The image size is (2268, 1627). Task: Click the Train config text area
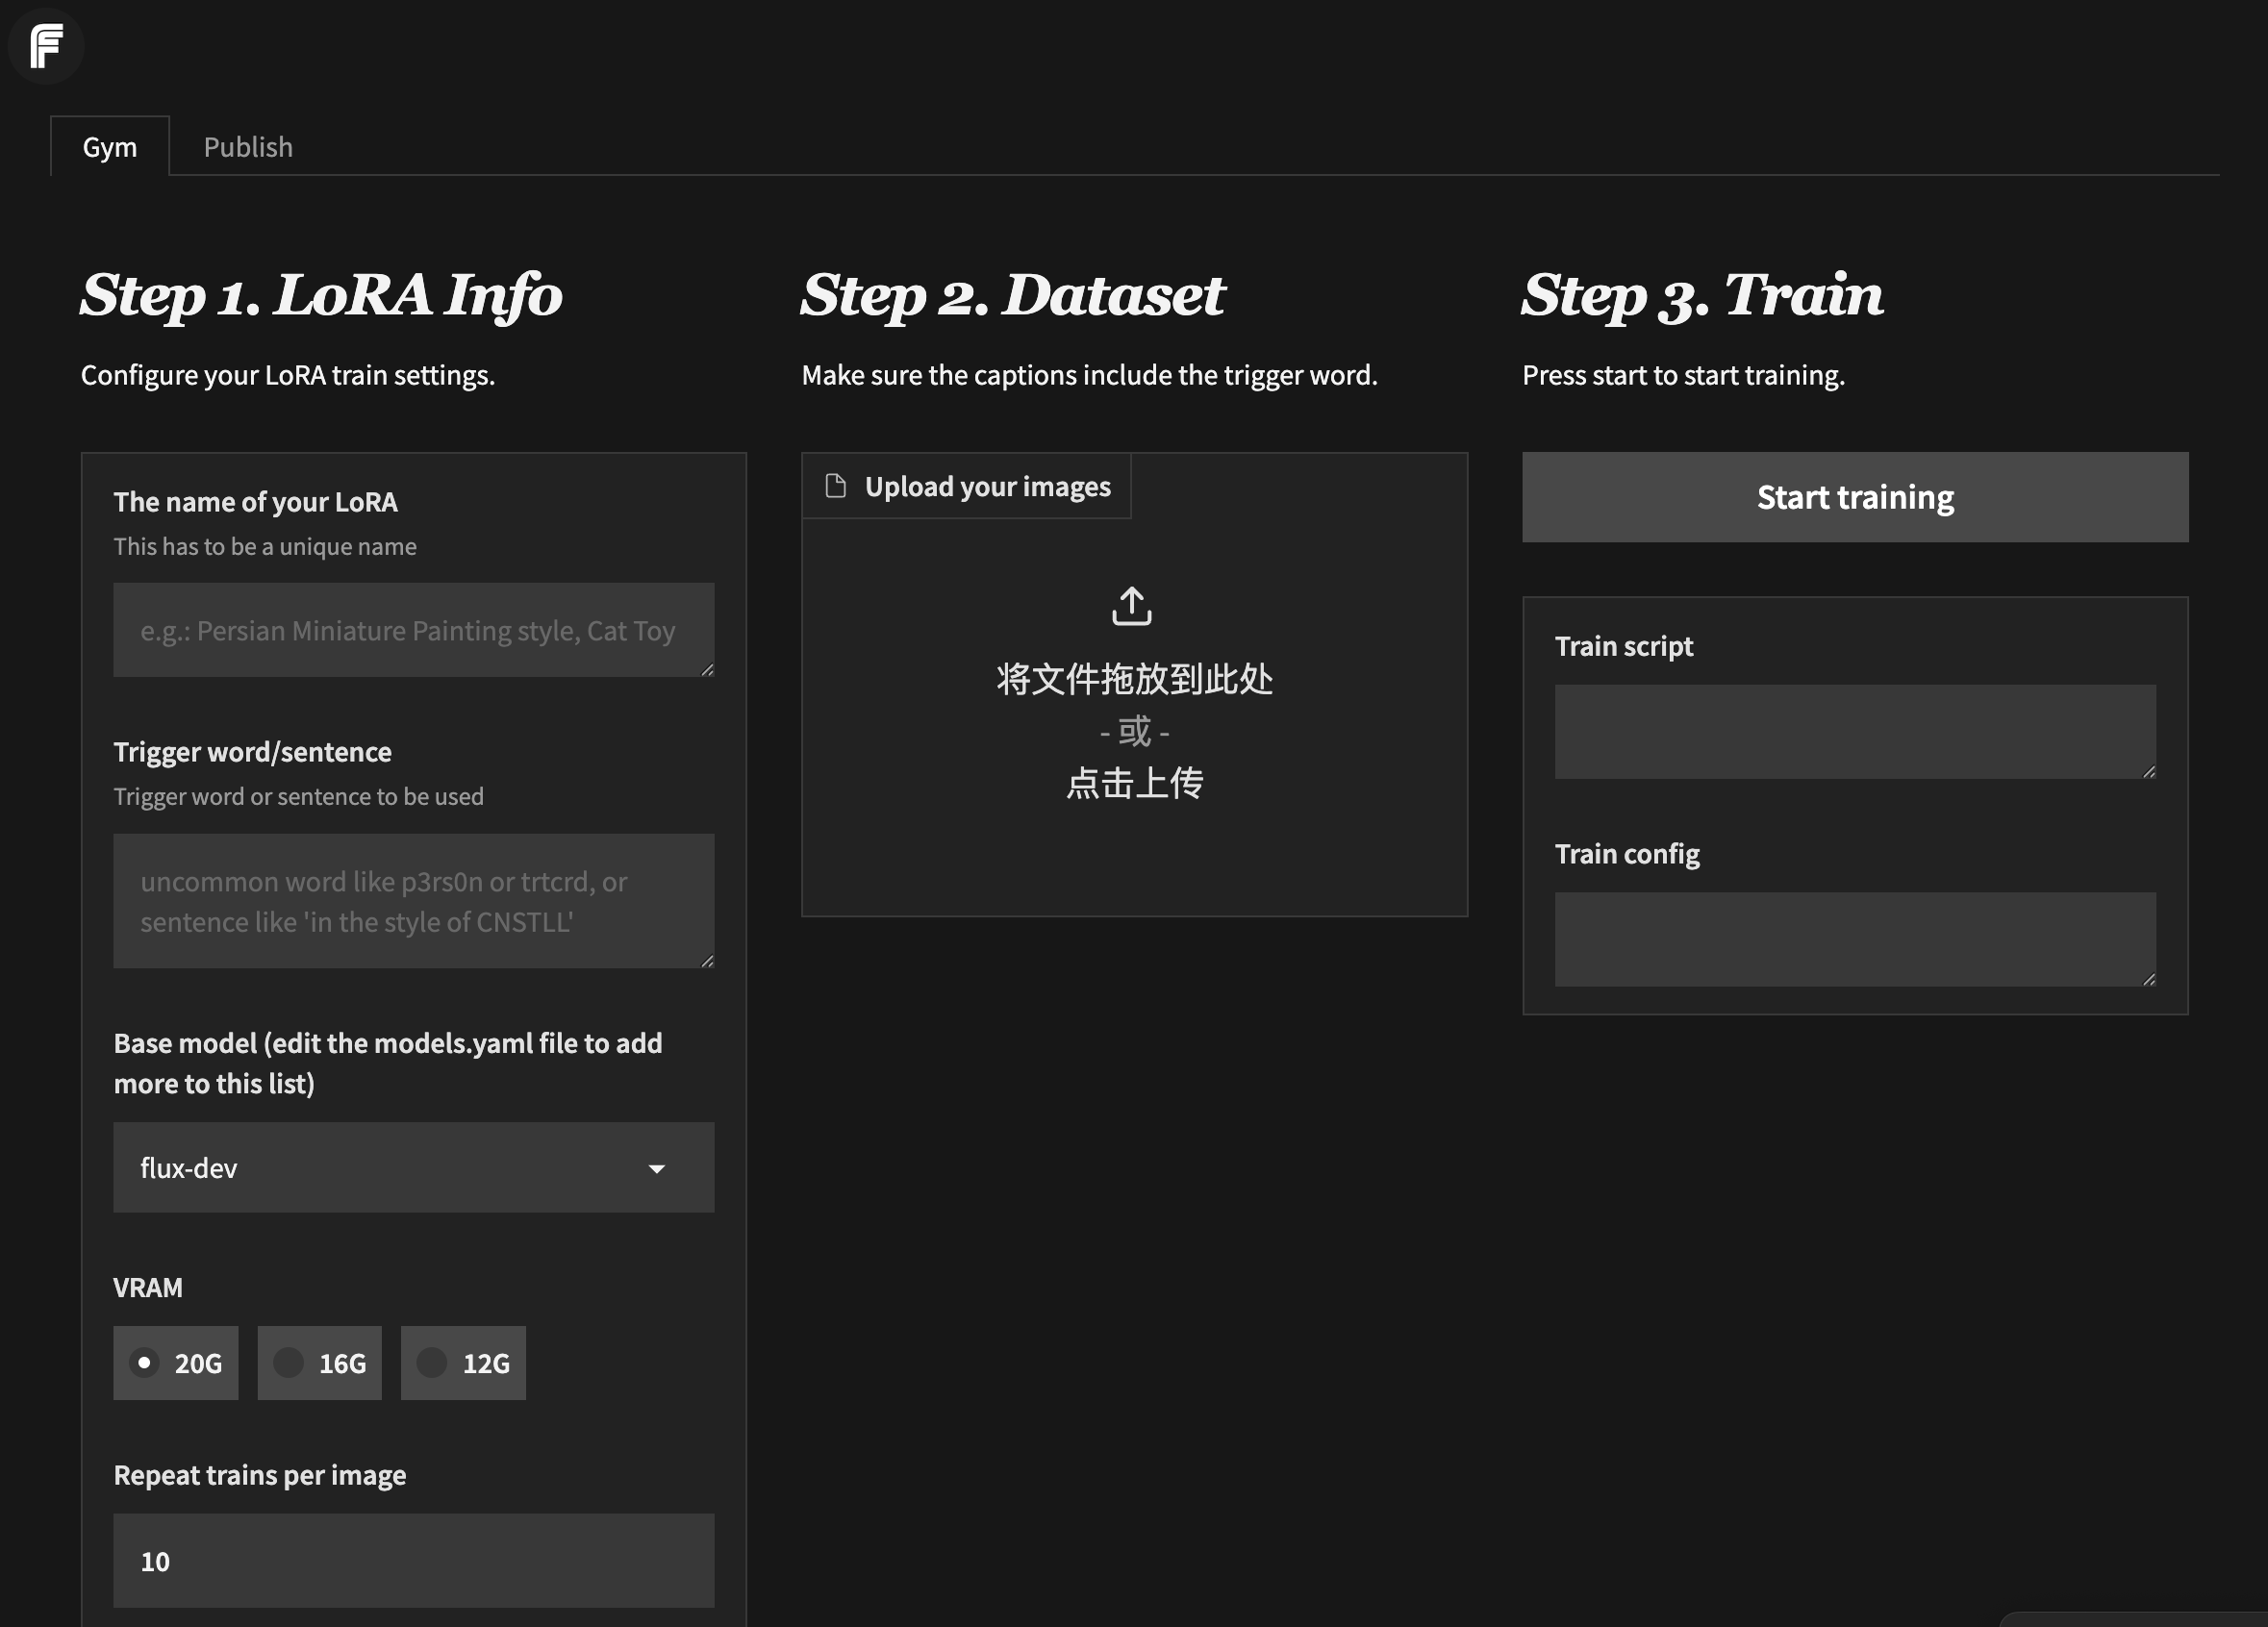(1854, 938)
